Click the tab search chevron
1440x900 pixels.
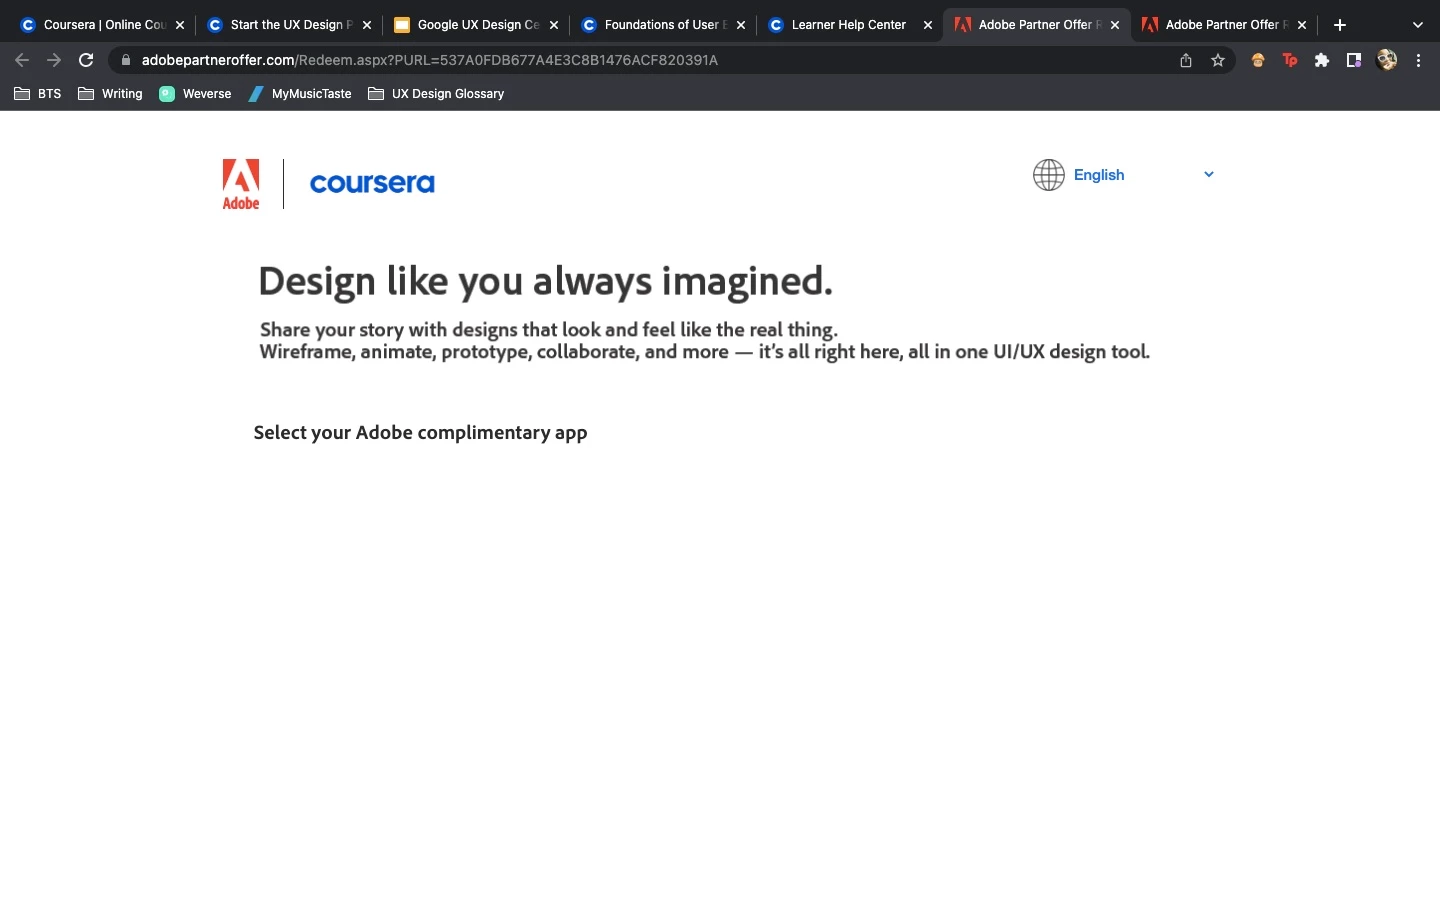click(1417, 25)
